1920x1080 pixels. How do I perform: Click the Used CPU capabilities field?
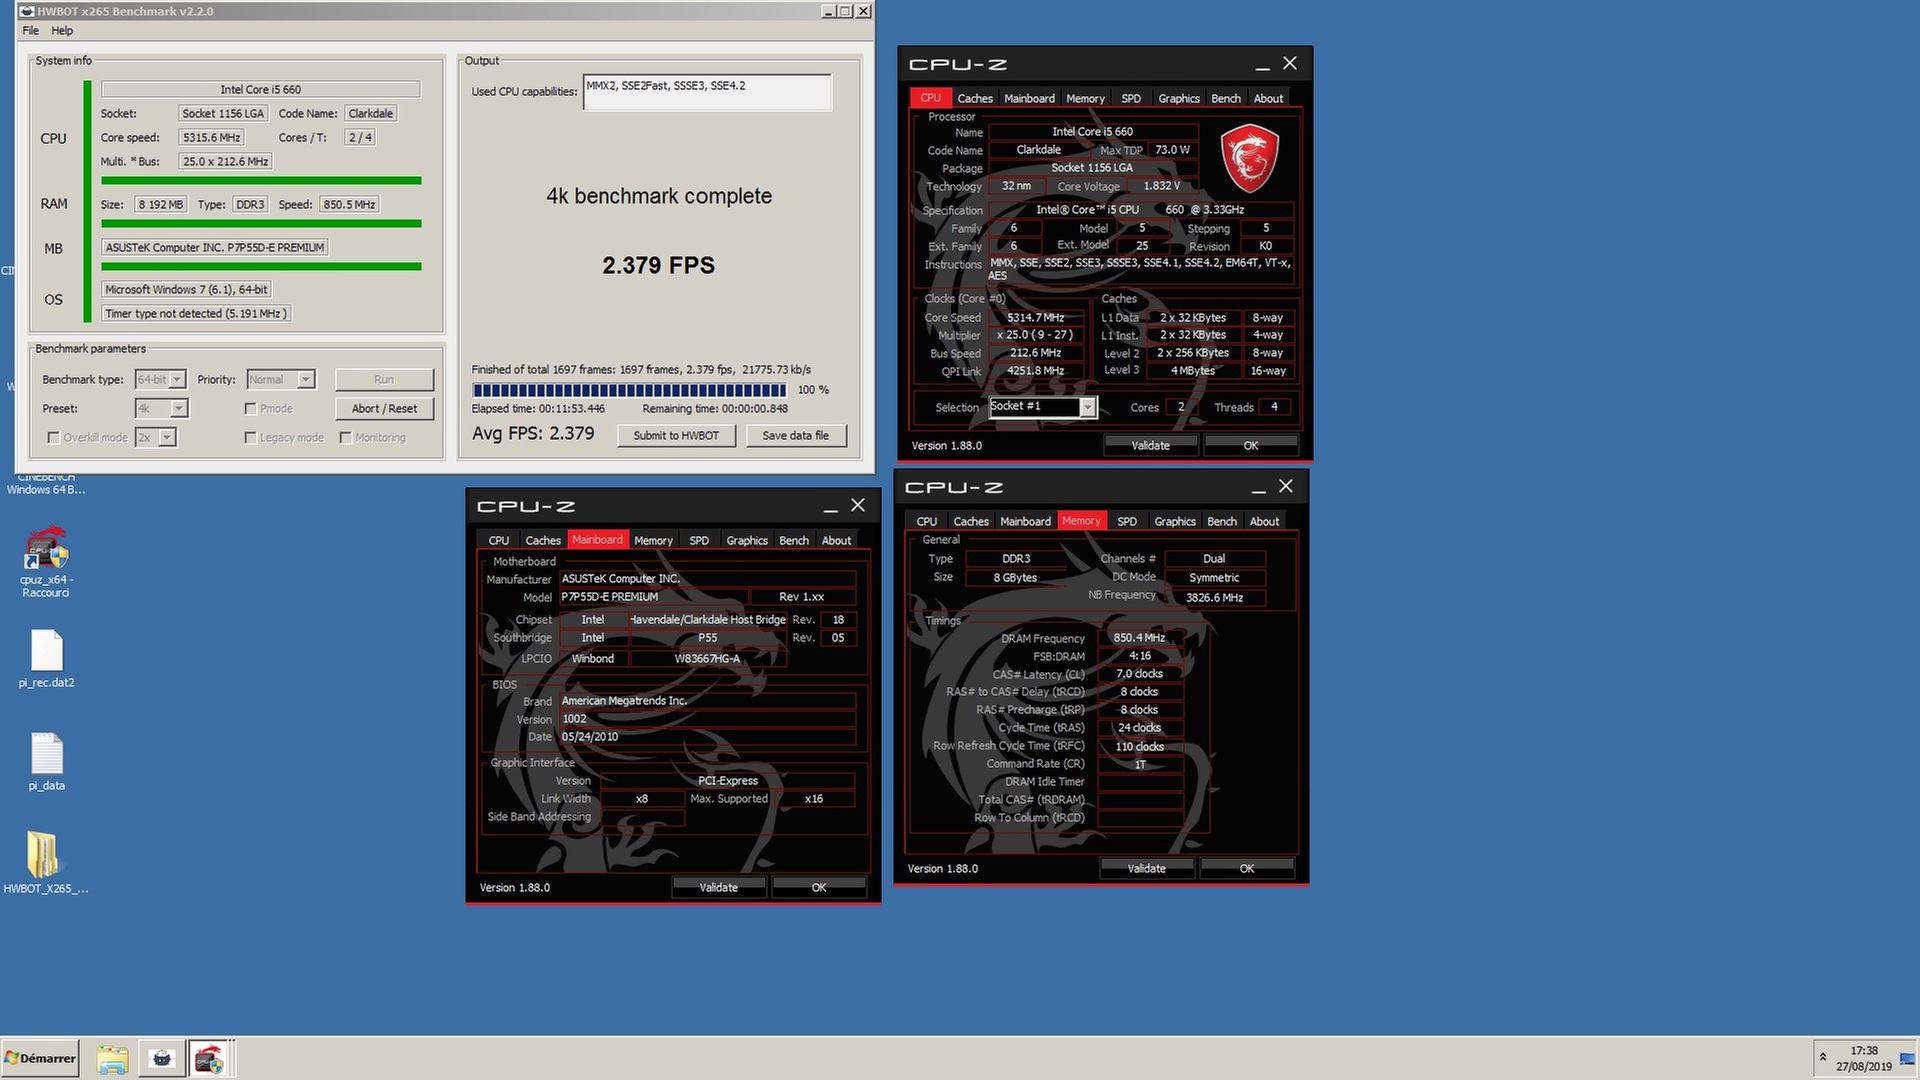click(x=707, y=92)
